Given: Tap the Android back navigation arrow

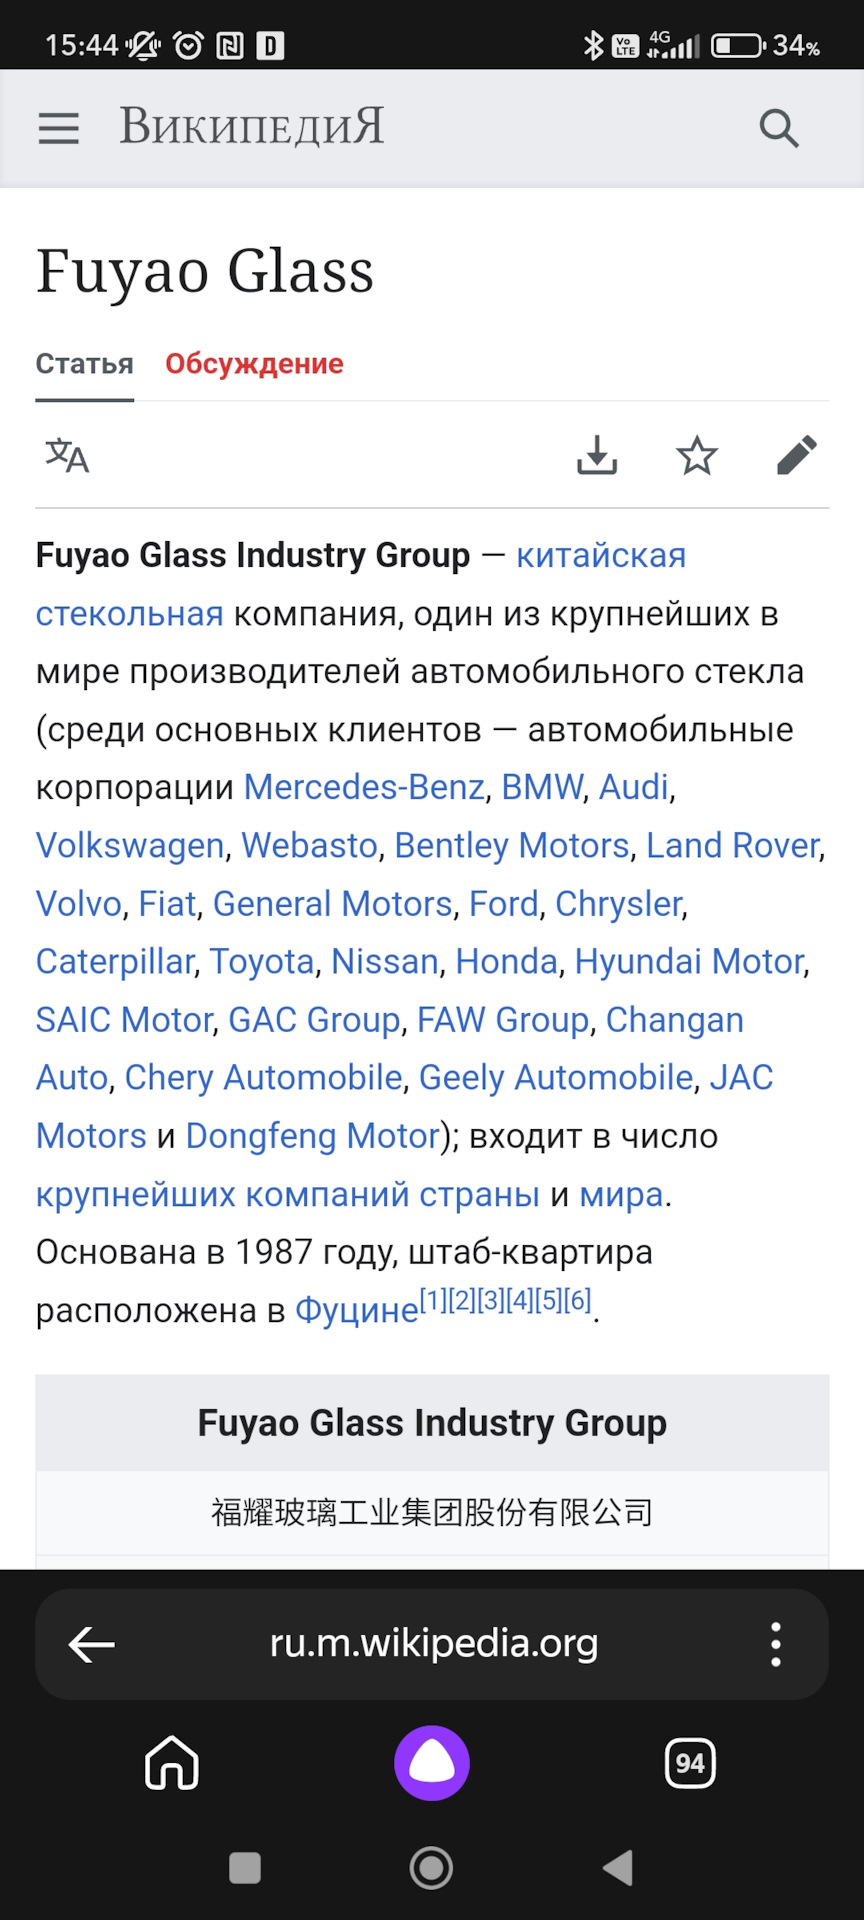Looking at the screenshot, I should [617, 1866].
